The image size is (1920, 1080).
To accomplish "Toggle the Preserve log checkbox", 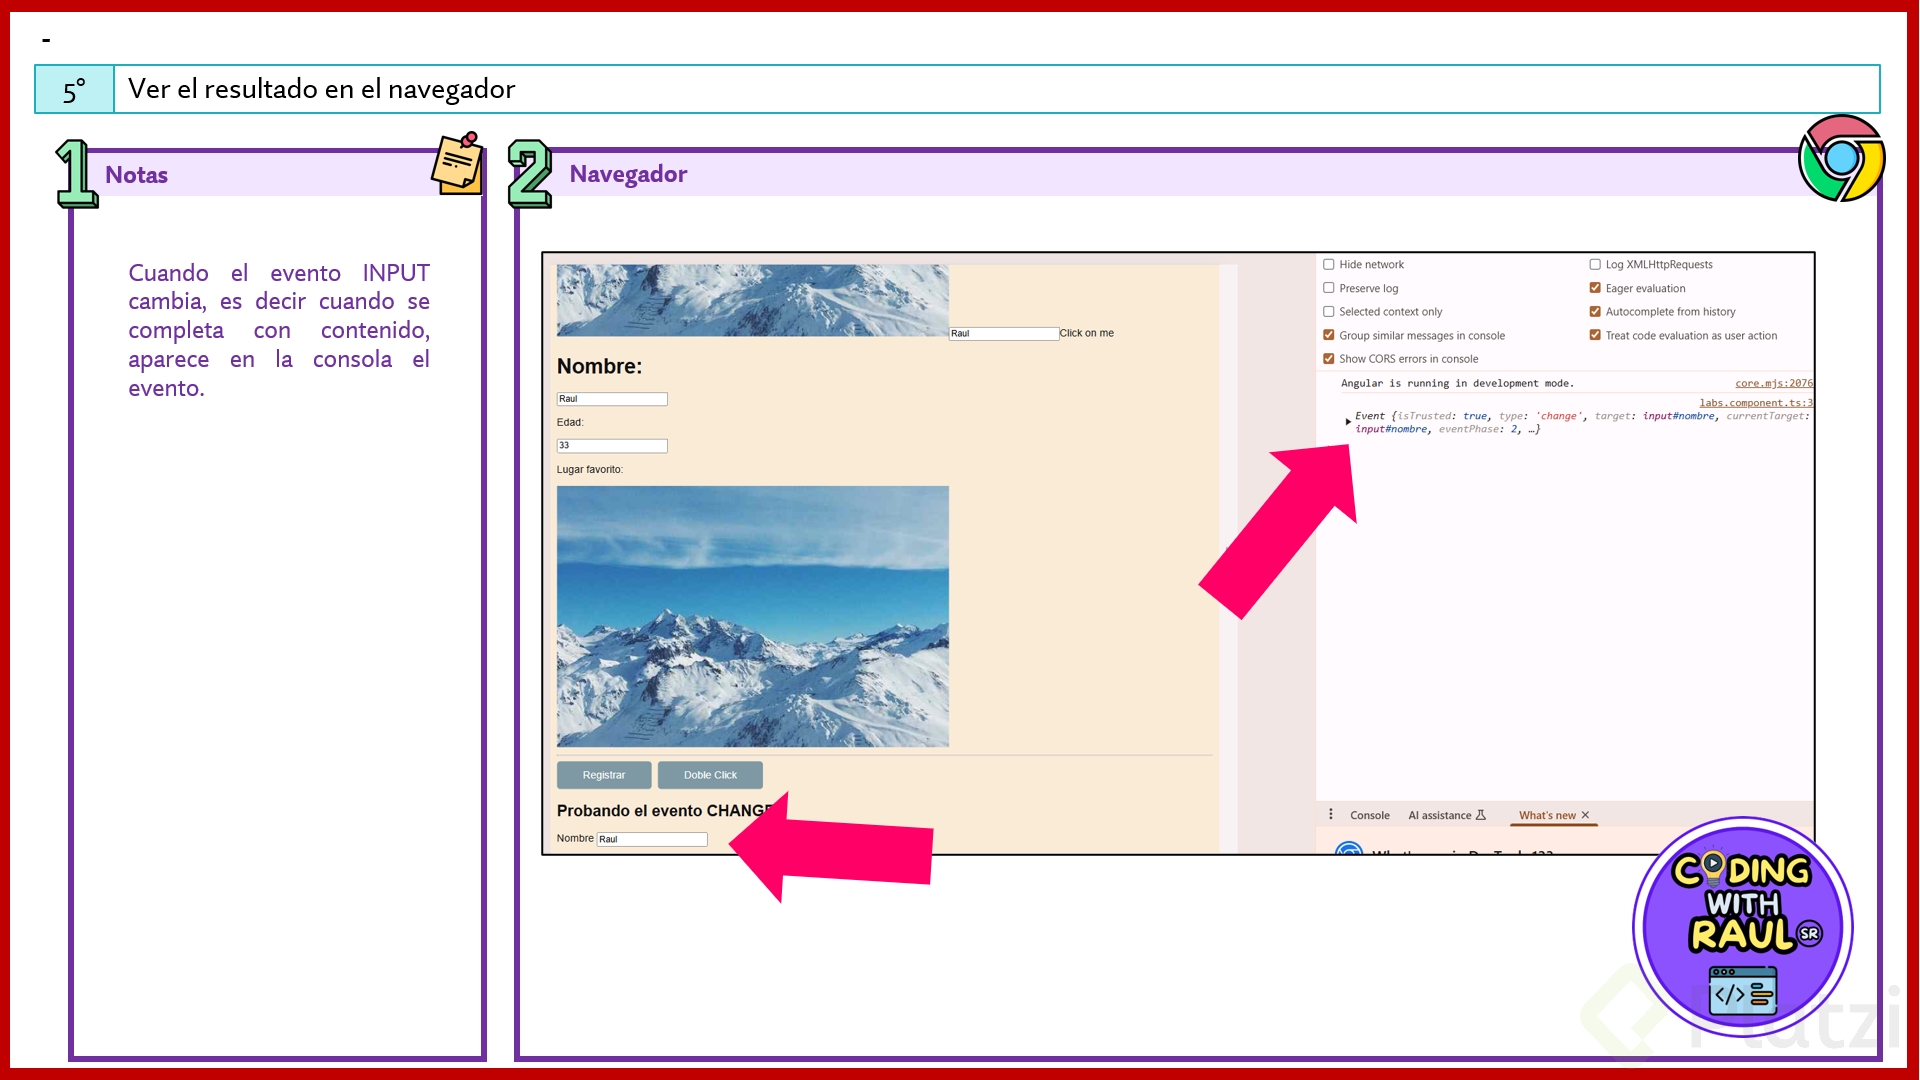I will 1329,288.
